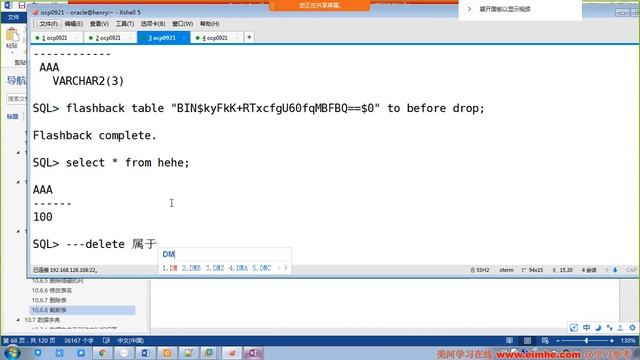640x360 pixels.
Task: Click the 94x15 terminal size indicator
Action: coord(533,270)
